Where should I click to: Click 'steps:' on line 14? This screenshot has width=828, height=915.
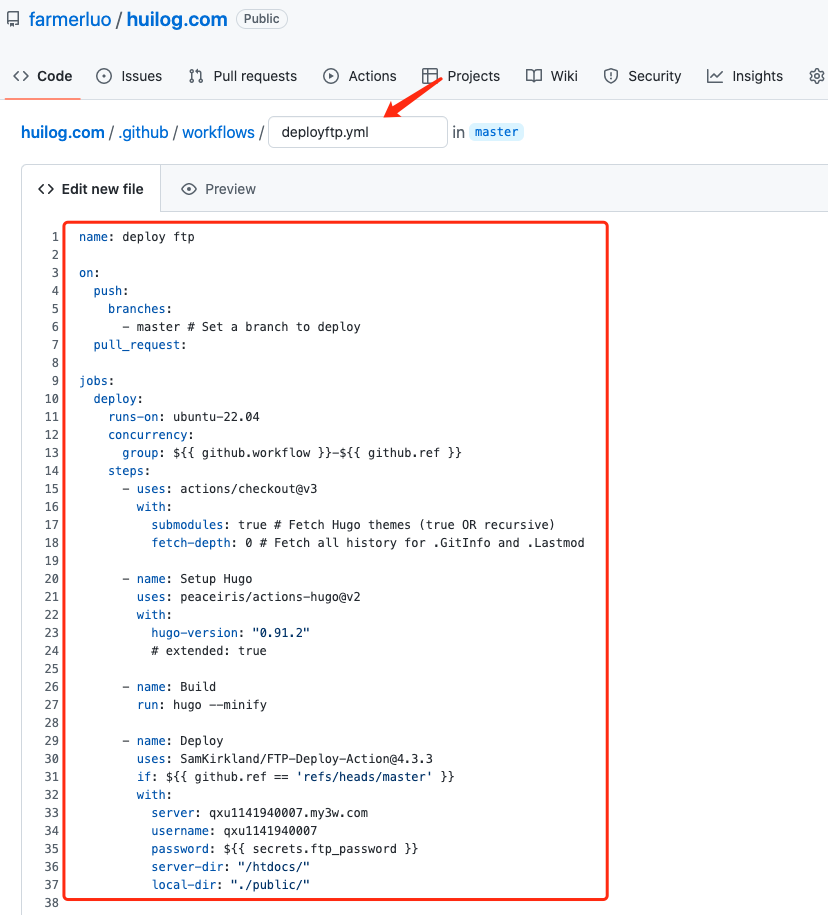pos(129,471)
